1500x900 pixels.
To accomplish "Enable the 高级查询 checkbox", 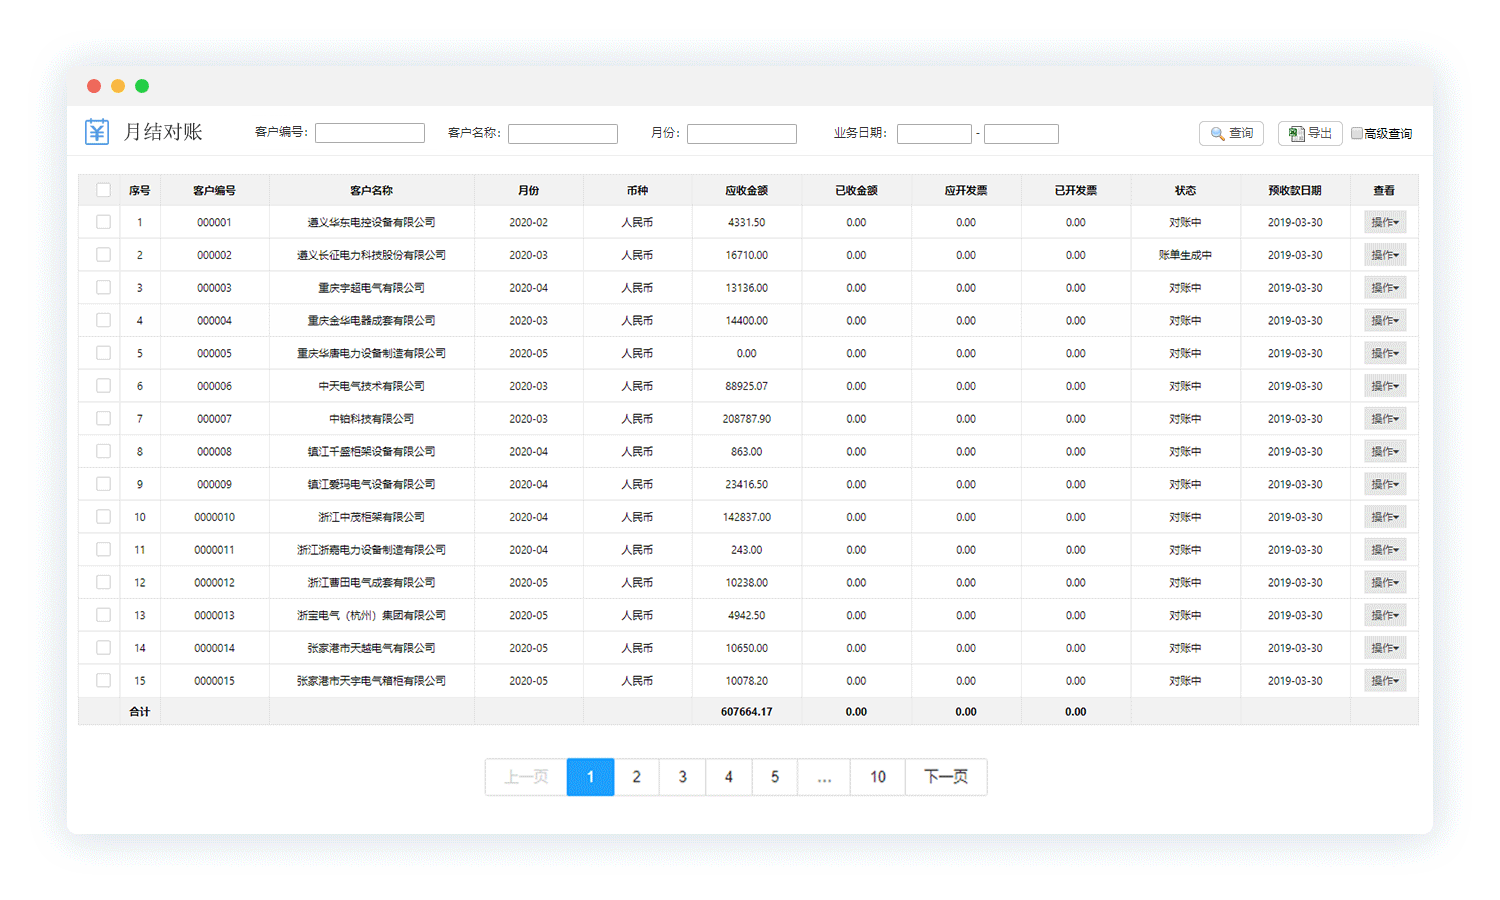I will click(1357, 133).
